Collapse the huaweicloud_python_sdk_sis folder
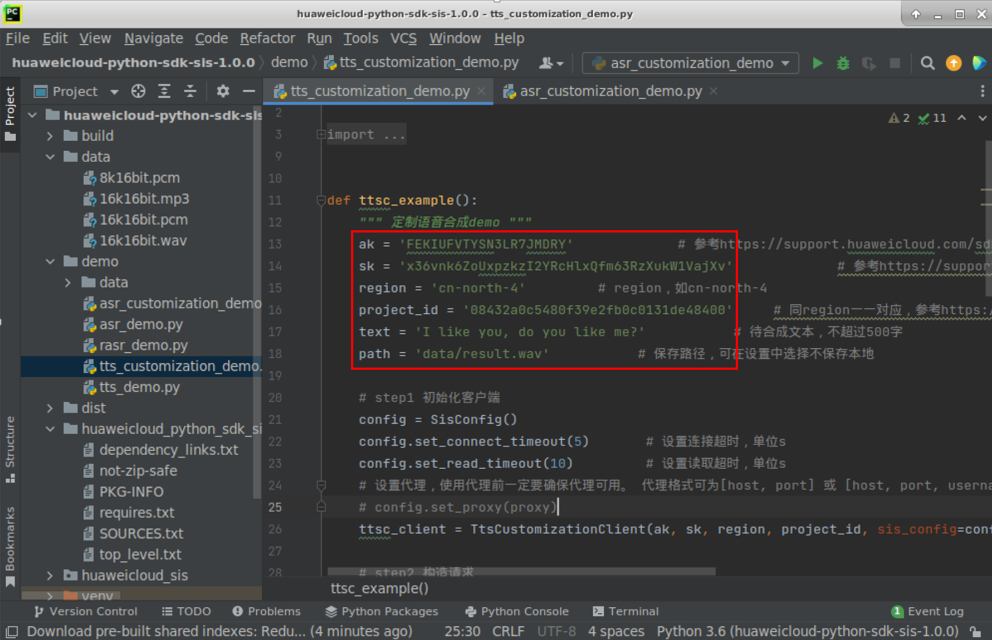This screenshot has width=992, height=640. click(x=50, y=429)
